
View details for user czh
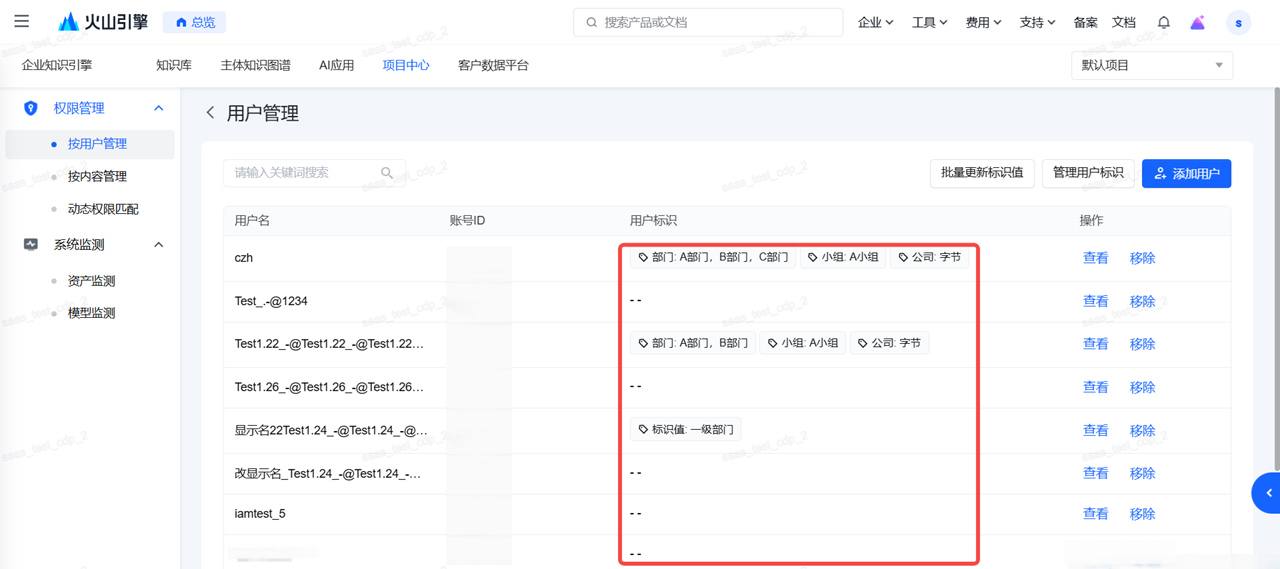click(x=1095, y=258)
